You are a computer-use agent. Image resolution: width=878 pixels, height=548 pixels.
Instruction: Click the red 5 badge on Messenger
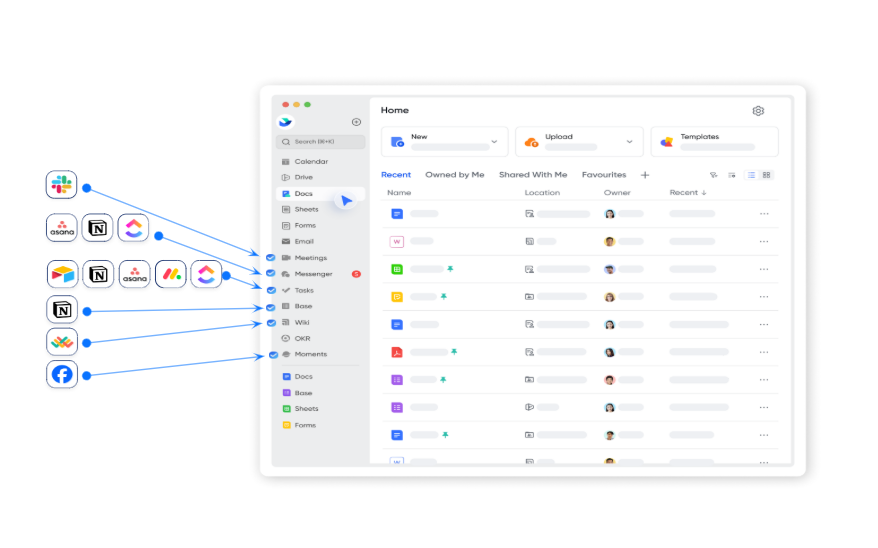356,274
